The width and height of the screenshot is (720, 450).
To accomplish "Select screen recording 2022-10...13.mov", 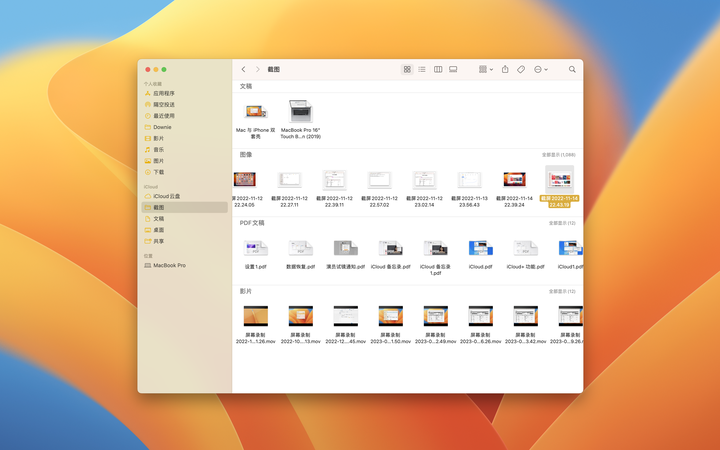I will (300, 325).
